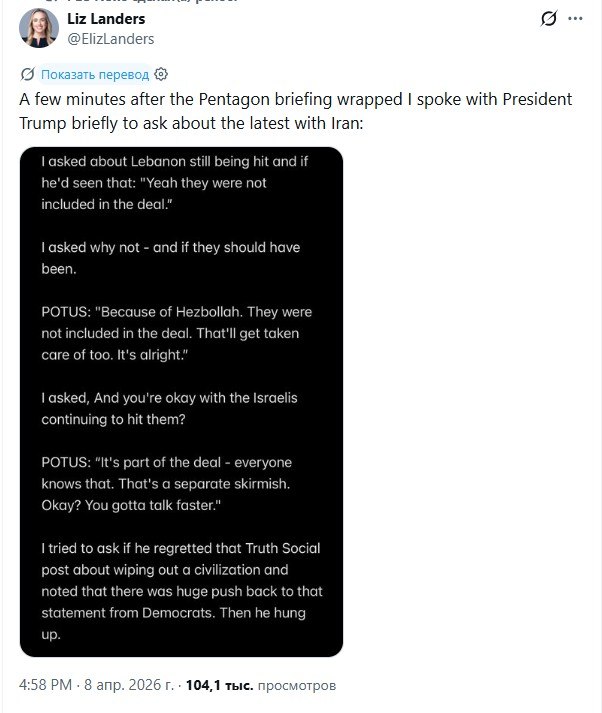
Task: Open the Grok explain icon
Action: tap(549, 19)
